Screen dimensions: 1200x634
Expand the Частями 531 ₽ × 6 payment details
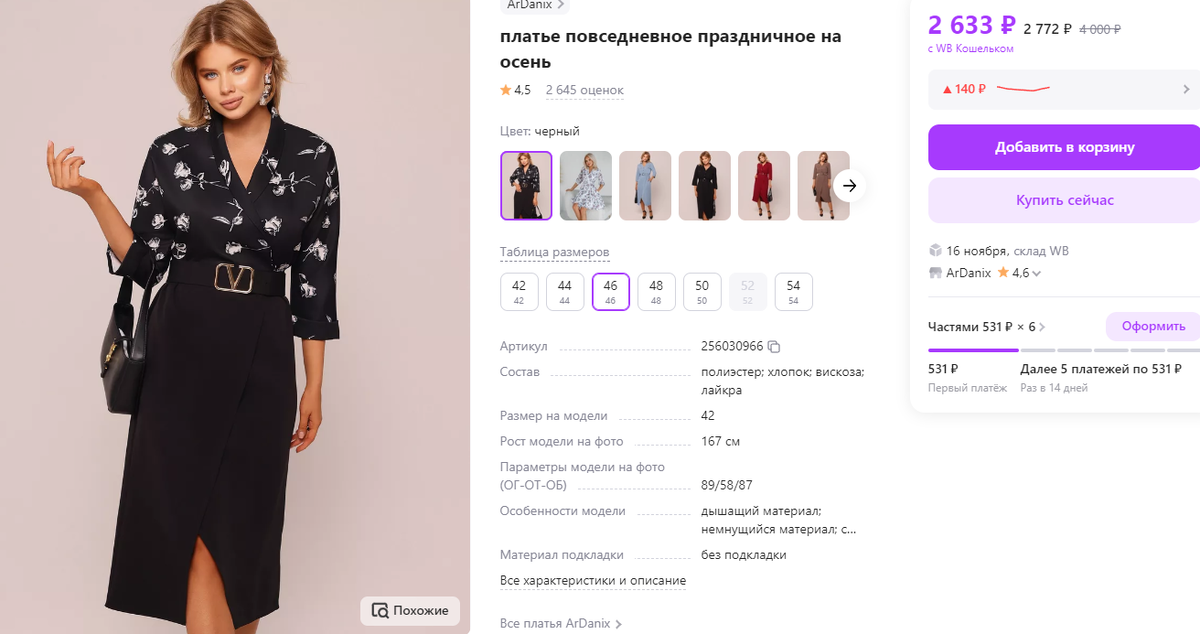point(1041,326)
